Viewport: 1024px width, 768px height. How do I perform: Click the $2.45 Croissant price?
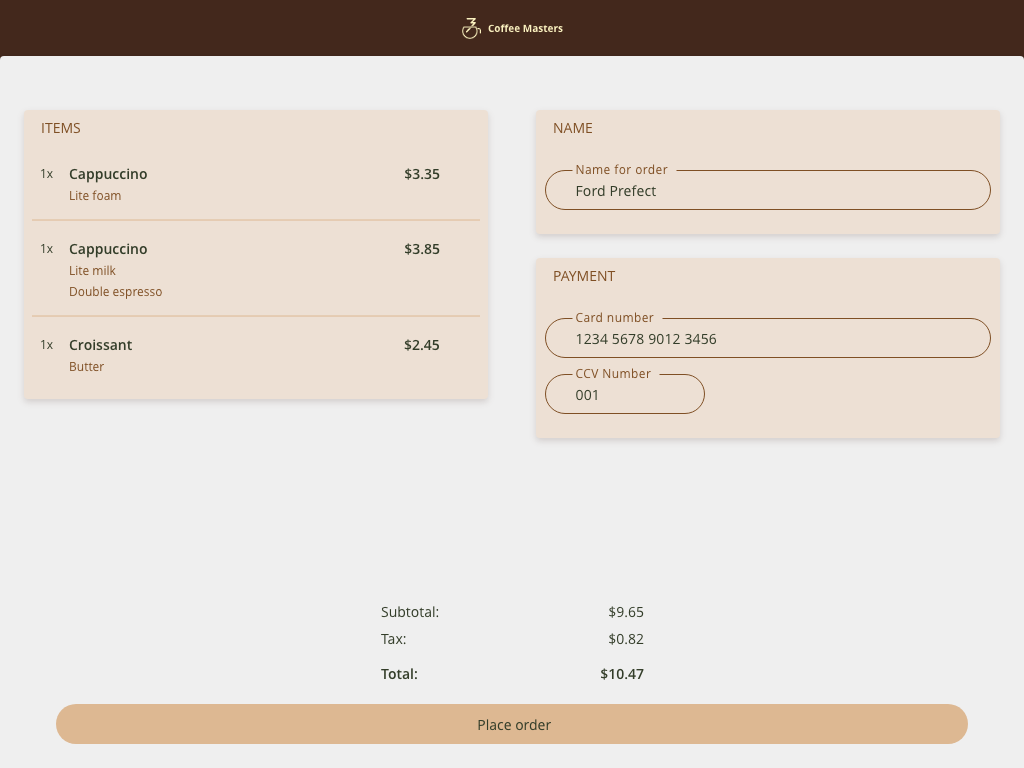tap(421, 345)
